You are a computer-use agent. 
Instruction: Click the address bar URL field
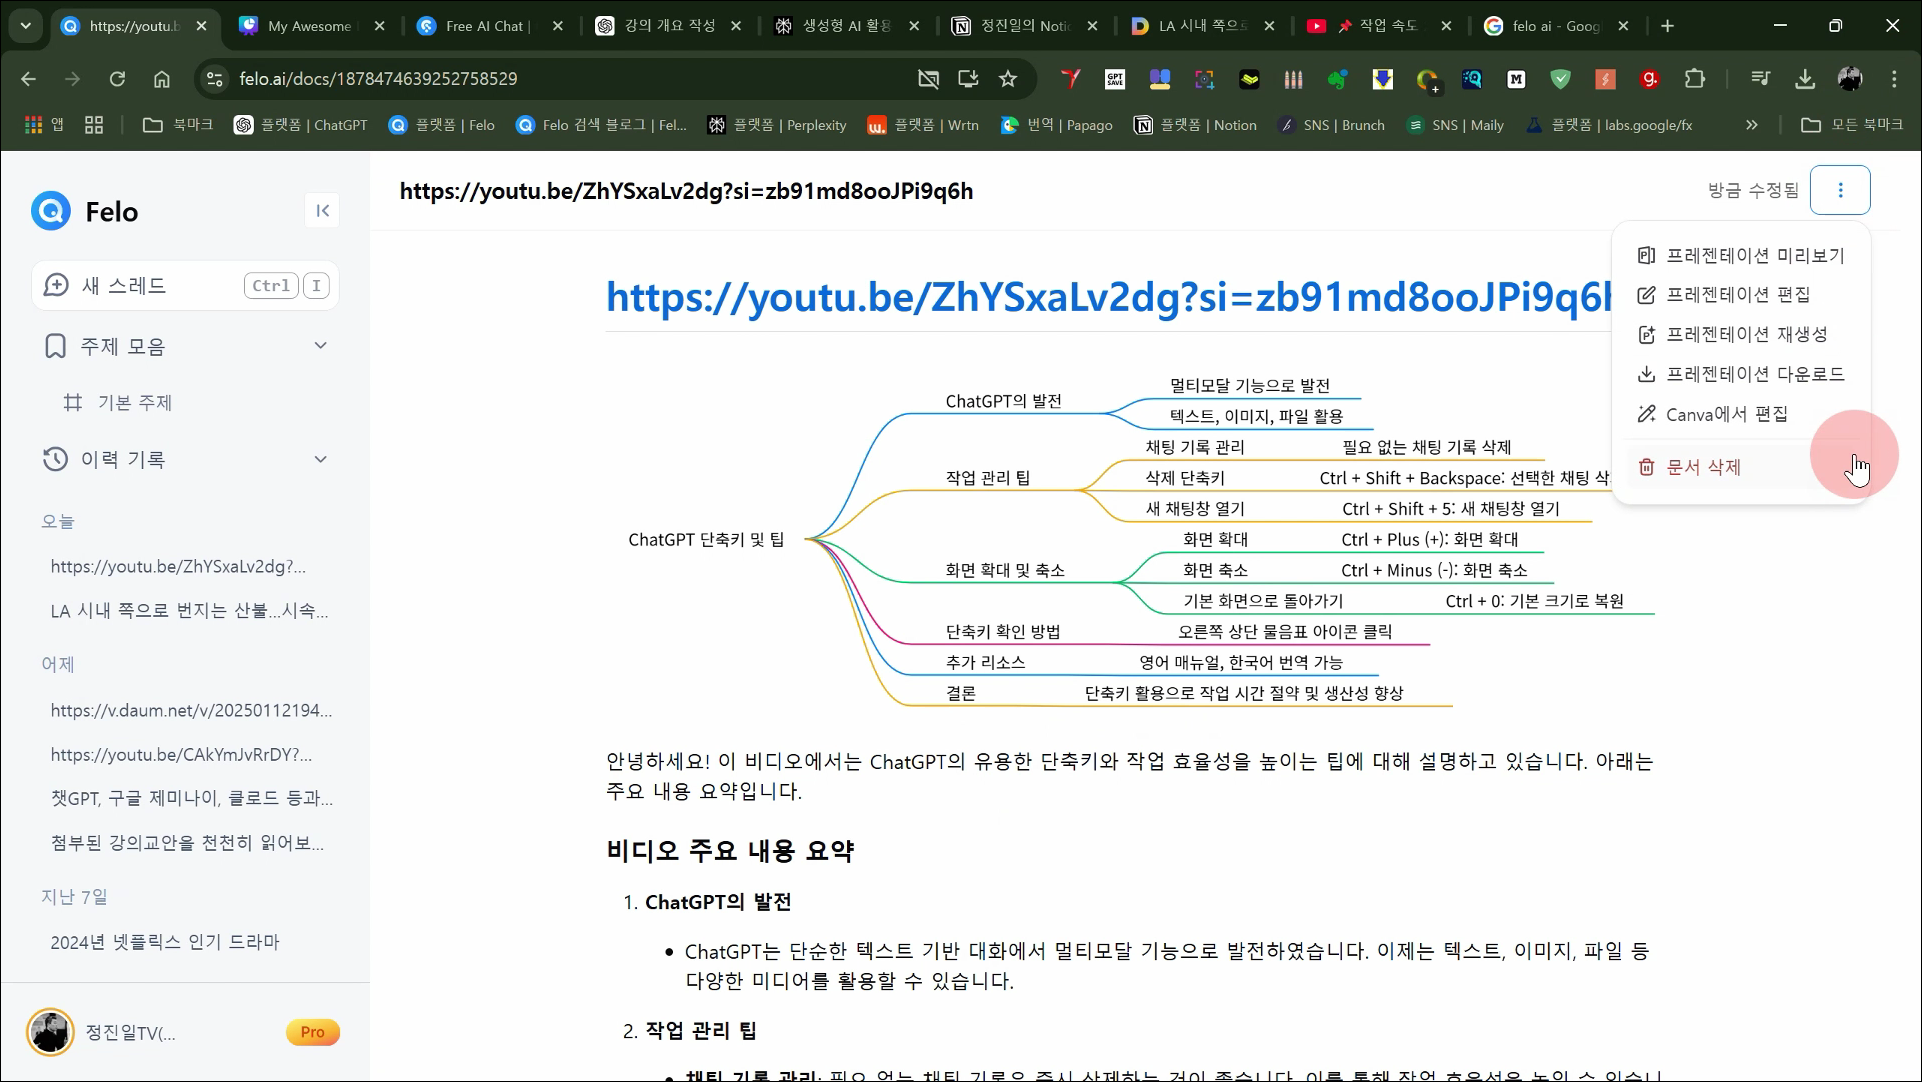point(560,79)
